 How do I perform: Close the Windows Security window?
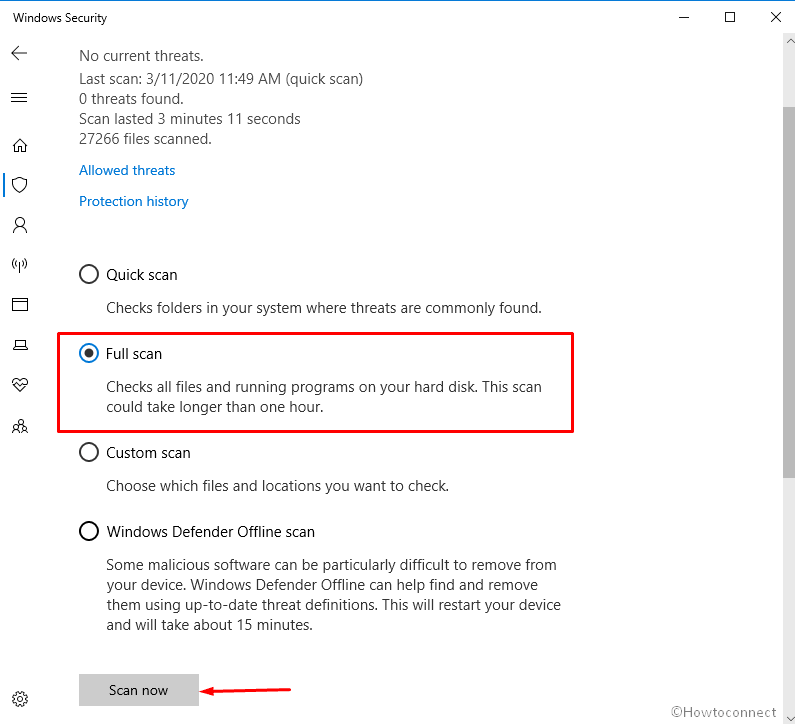click(775, 17)
